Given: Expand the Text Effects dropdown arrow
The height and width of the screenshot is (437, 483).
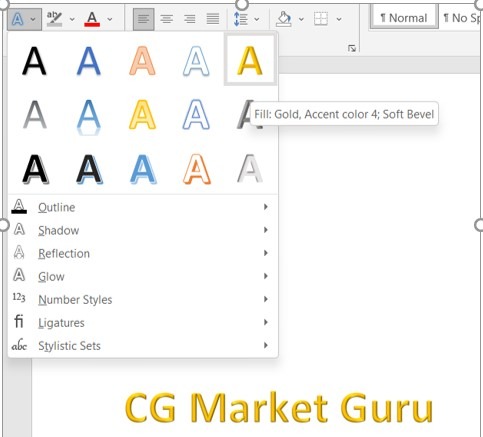Looking at the screenshot, I should [33, 19].
